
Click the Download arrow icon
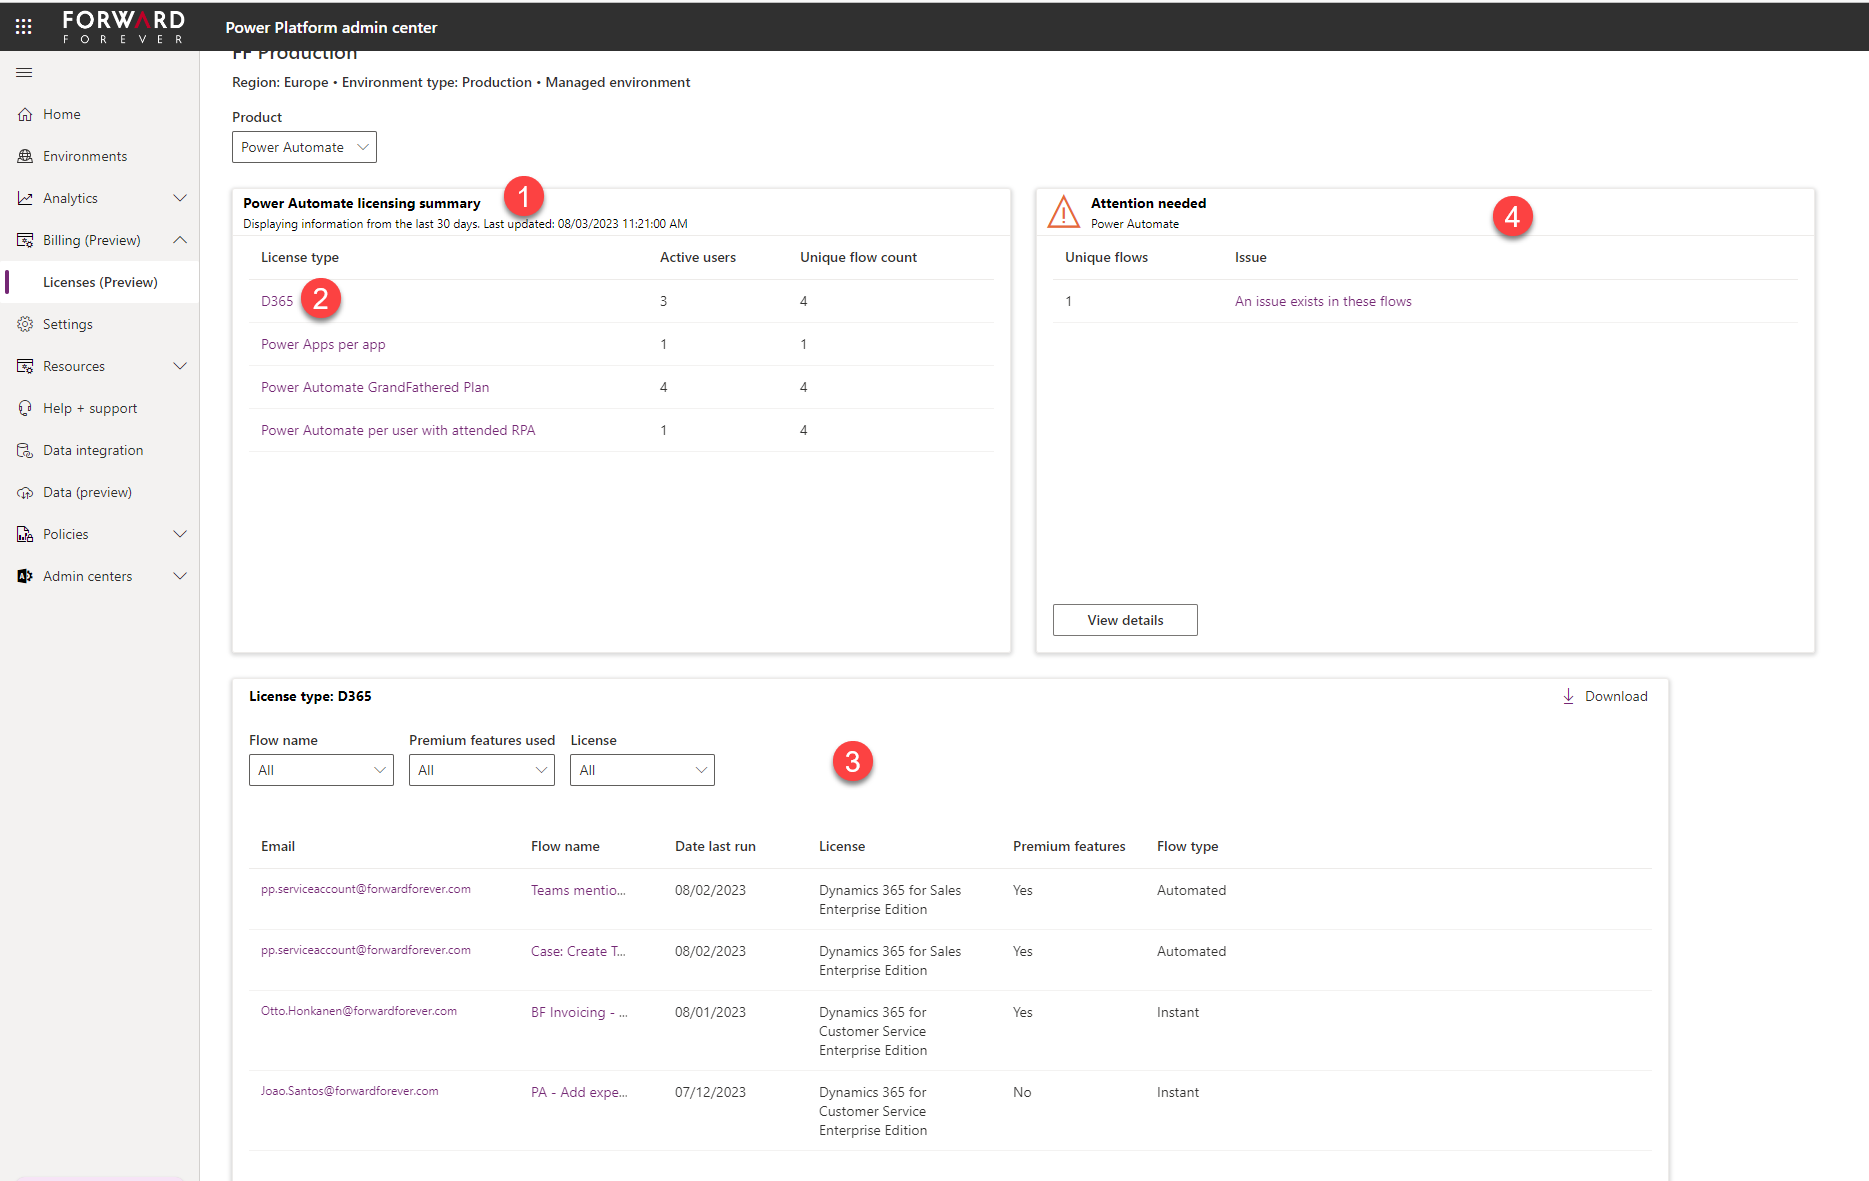[1568, 697]
